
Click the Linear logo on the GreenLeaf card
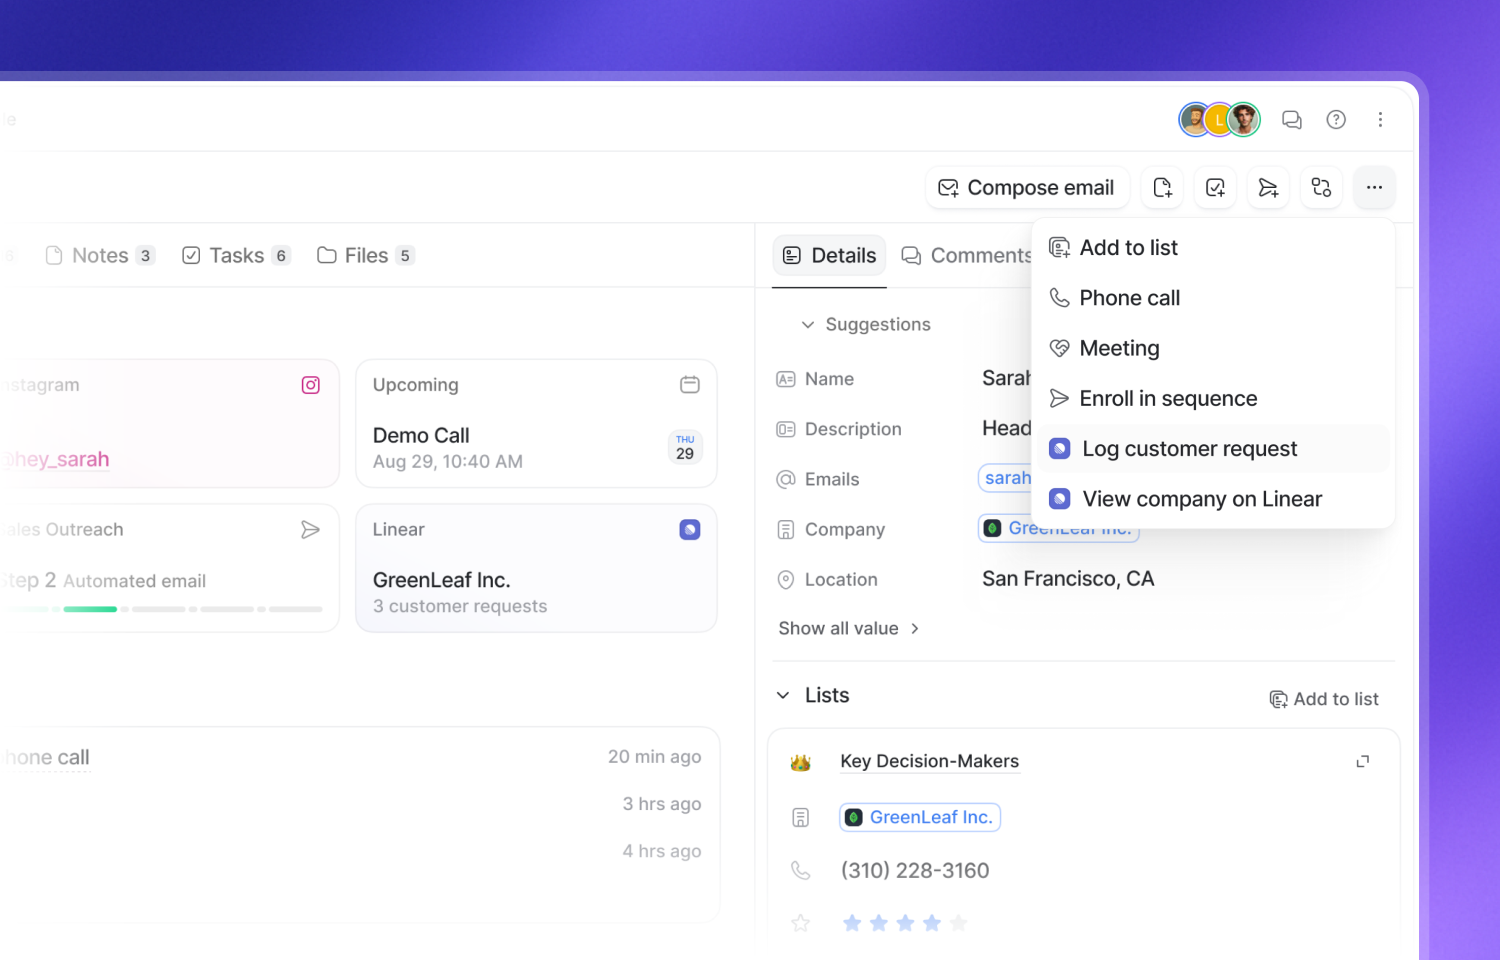click(x=689, y=529)
